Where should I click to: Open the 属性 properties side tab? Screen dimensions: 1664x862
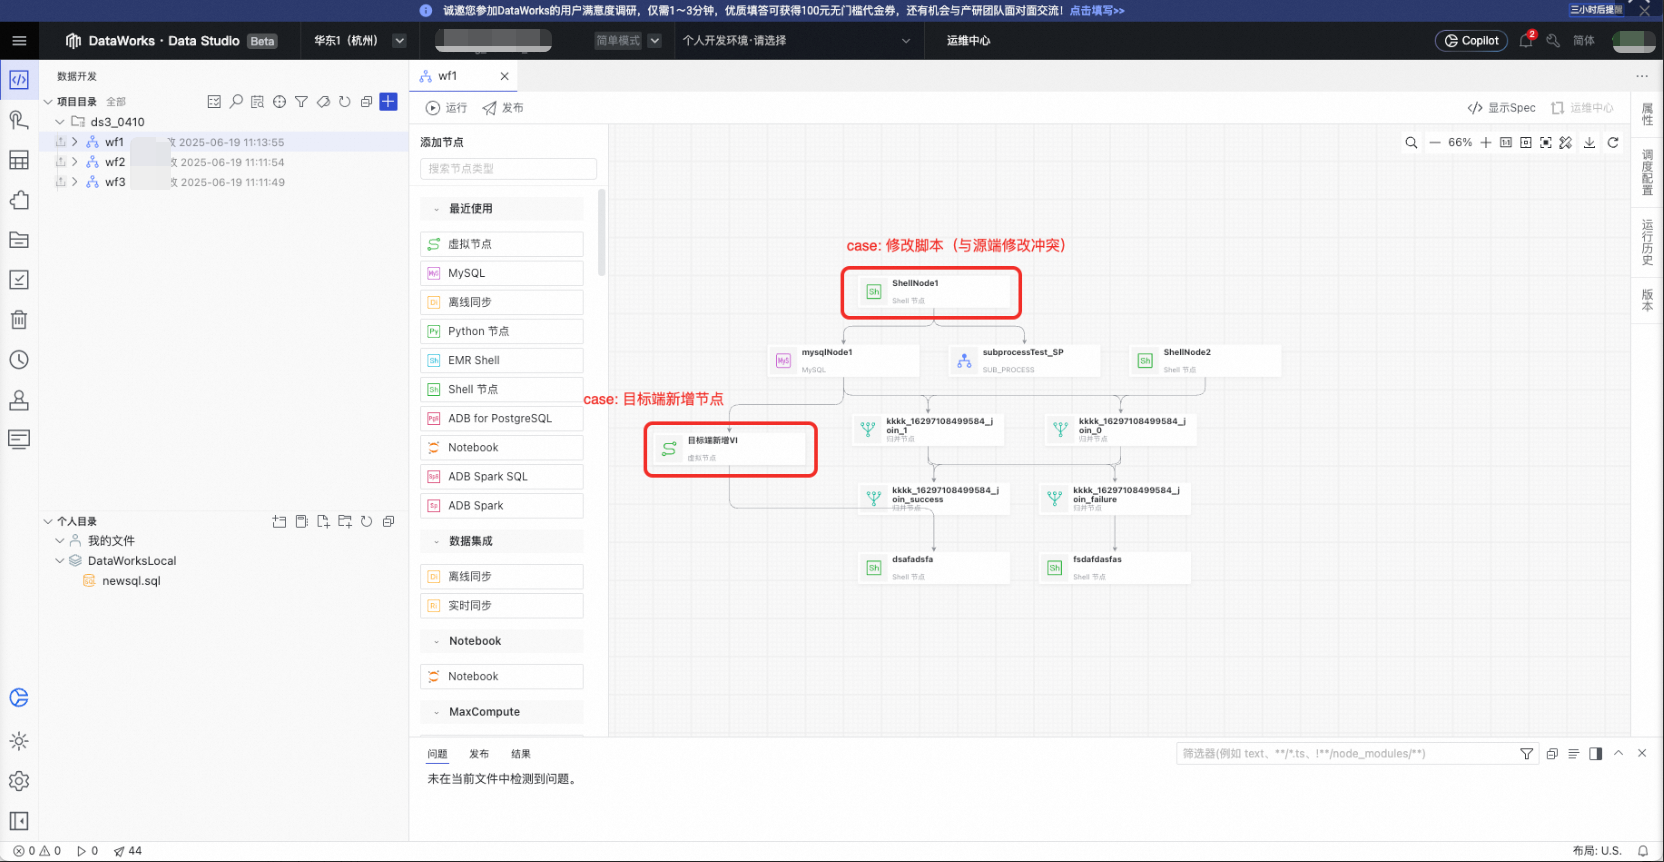(x=1647, y=114)
